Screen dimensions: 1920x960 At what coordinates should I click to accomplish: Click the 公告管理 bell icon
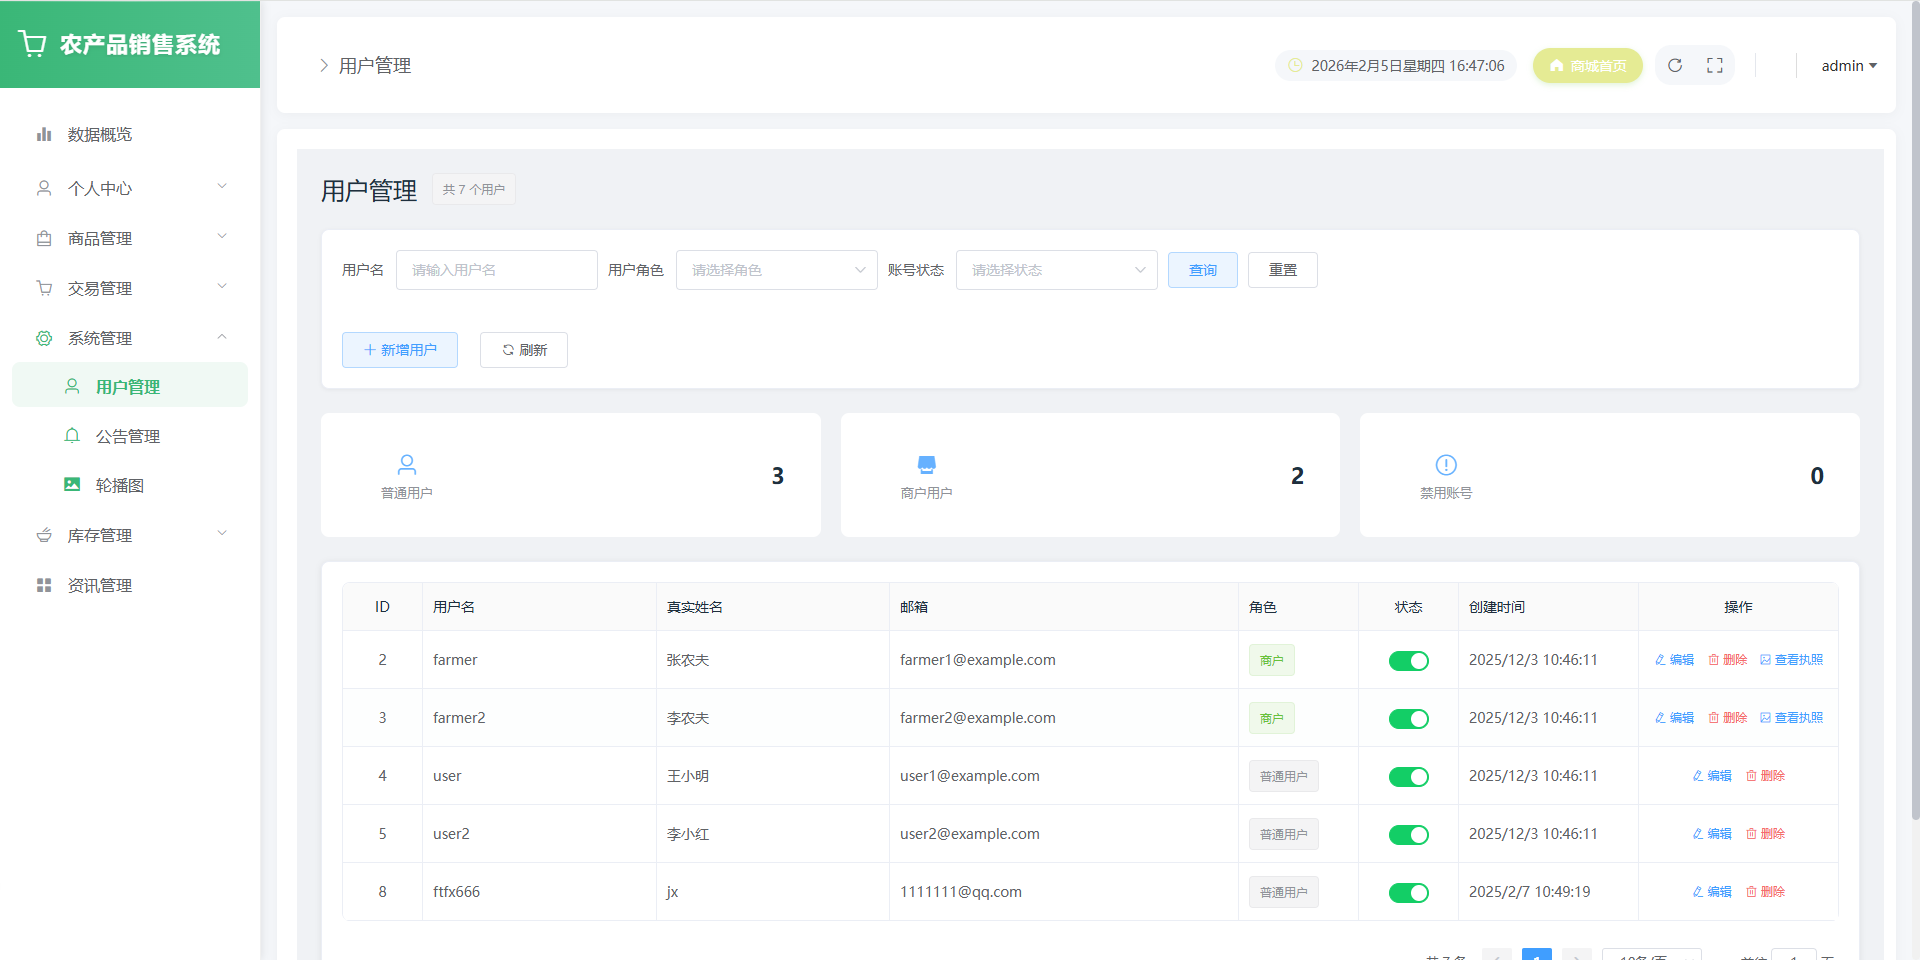pyautogui.click(x=72, y=436)
